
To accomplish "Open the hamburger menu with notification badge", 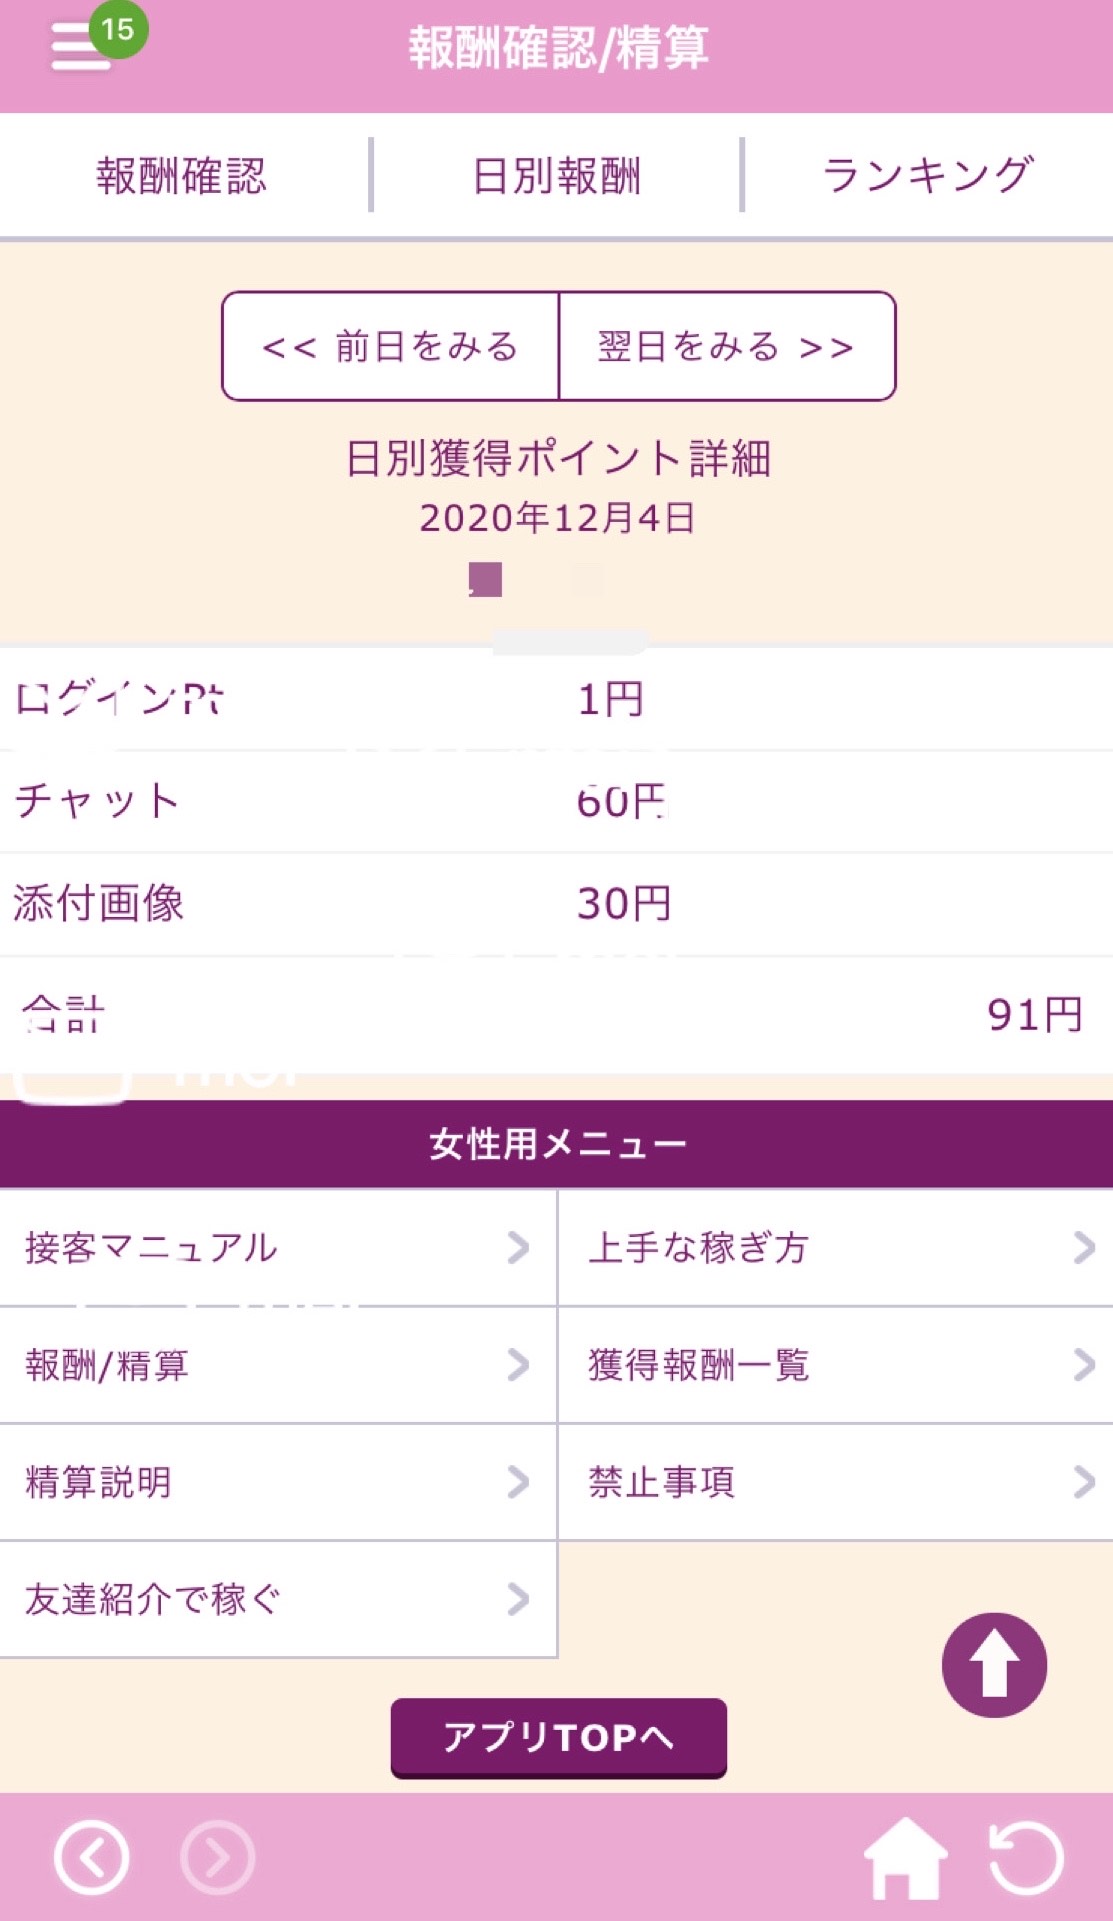I will [x=82, y=46].
